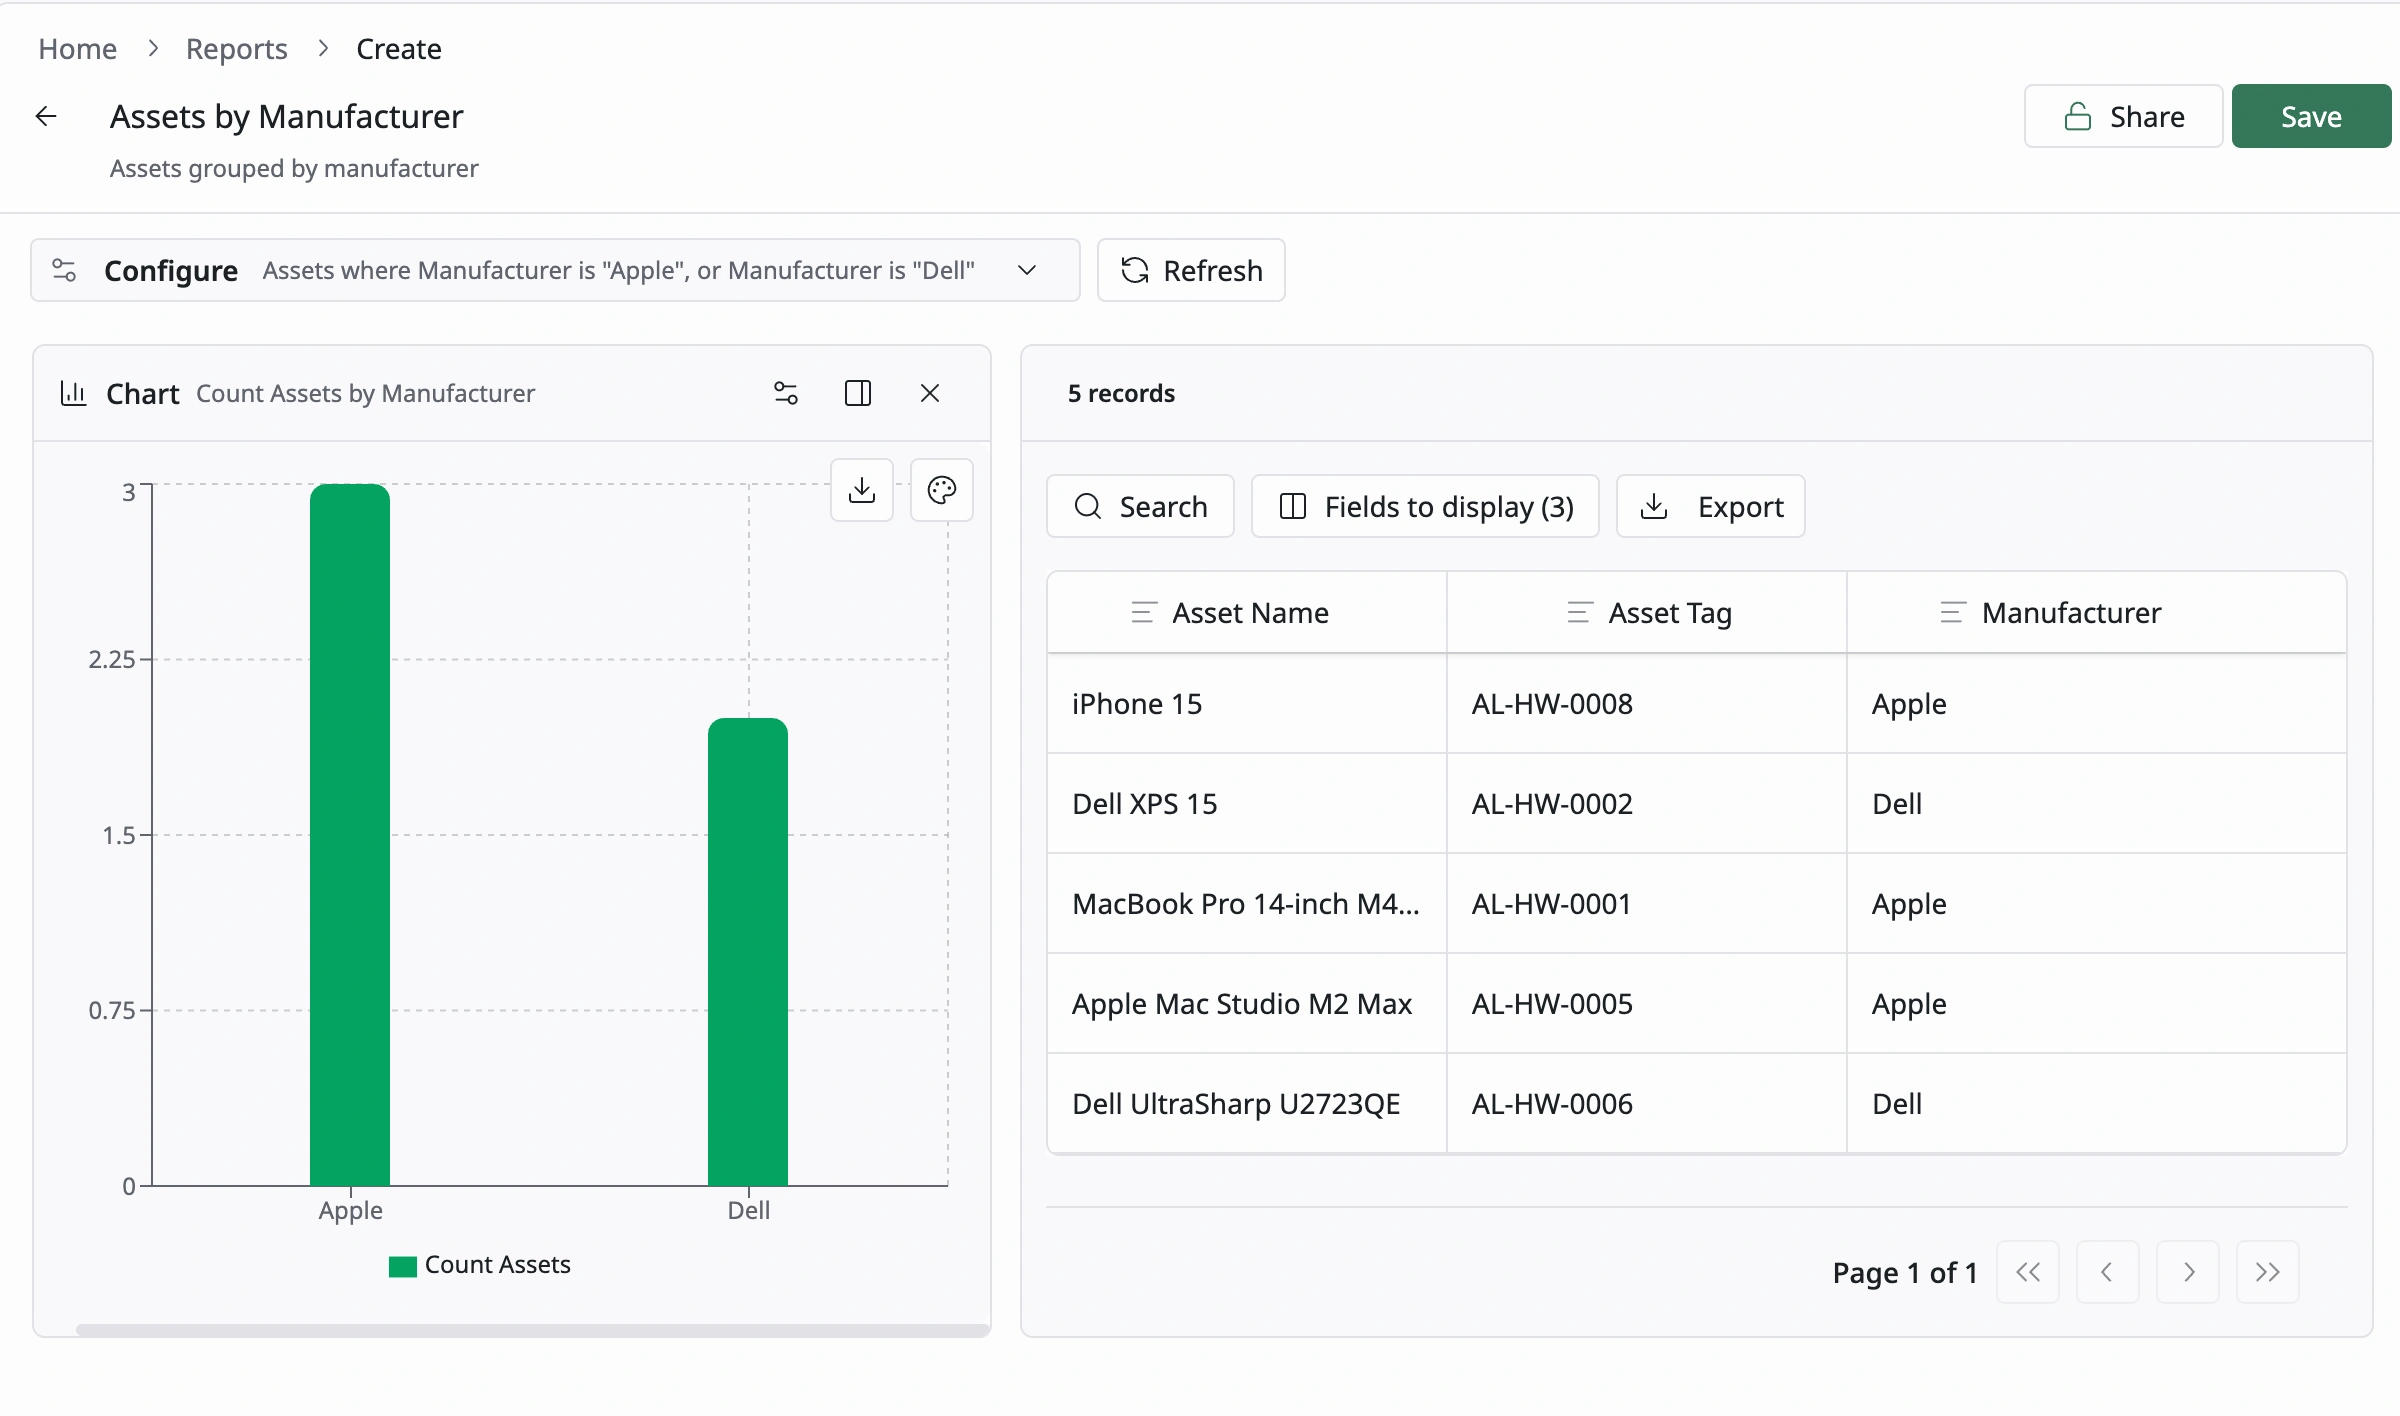Screen dimensions: 2400x1416
Task: Save the report
Action: tap(2312, 117)
